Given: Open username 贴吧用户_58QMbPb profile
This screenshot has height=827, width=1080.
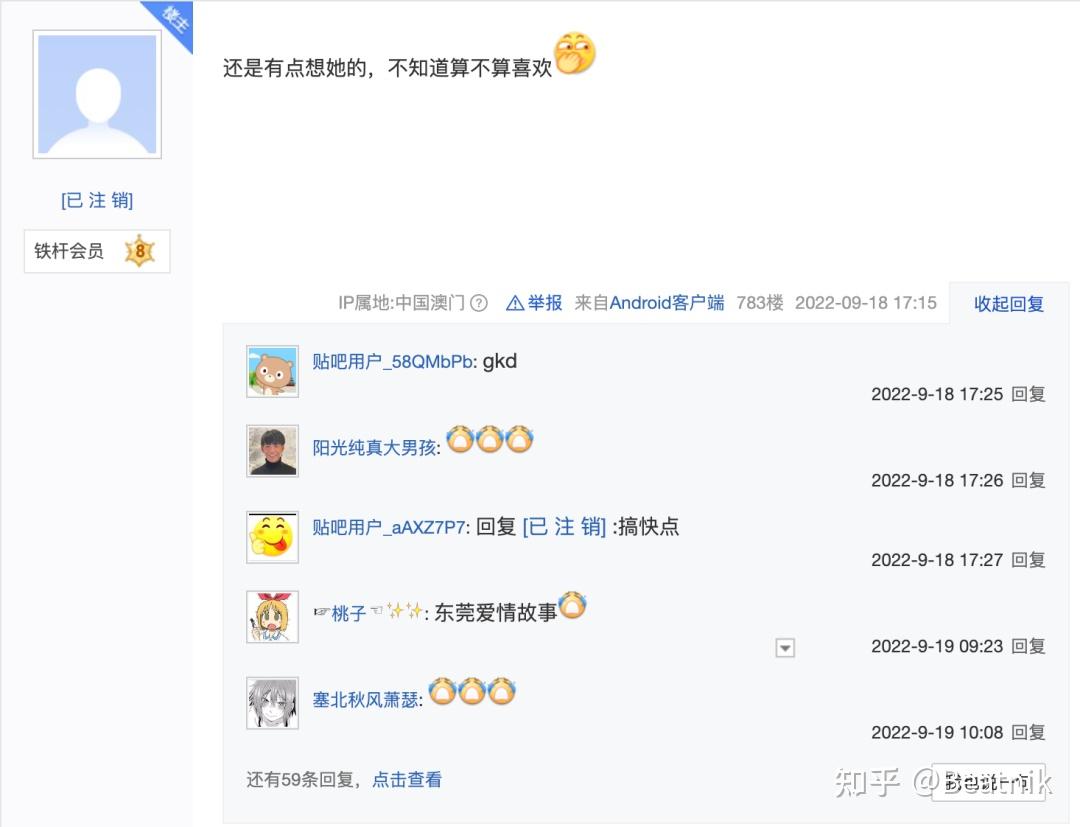Looking at the screenshot, I should pyautogui.click(x=393, y=362).
